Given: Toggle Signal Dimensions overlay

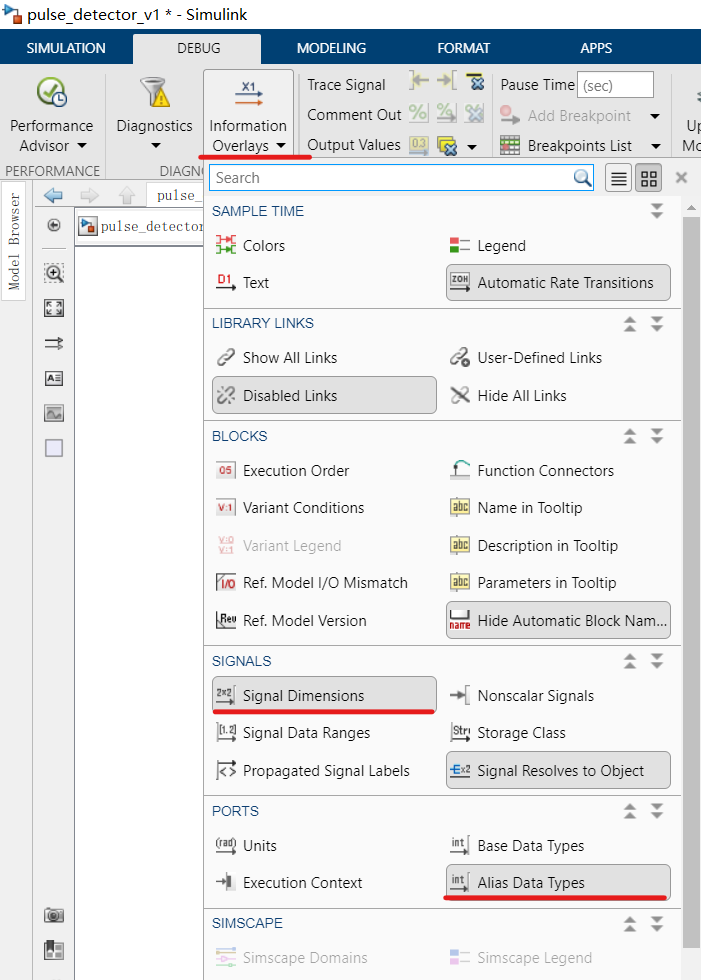Looking at the screenshot, I should point(324,695).
